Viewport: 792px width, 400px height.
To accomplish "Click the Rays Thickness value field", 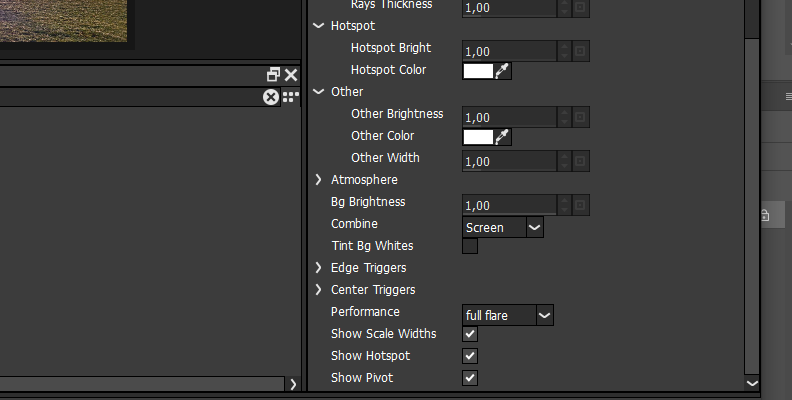I will click(x=509, y=8).
